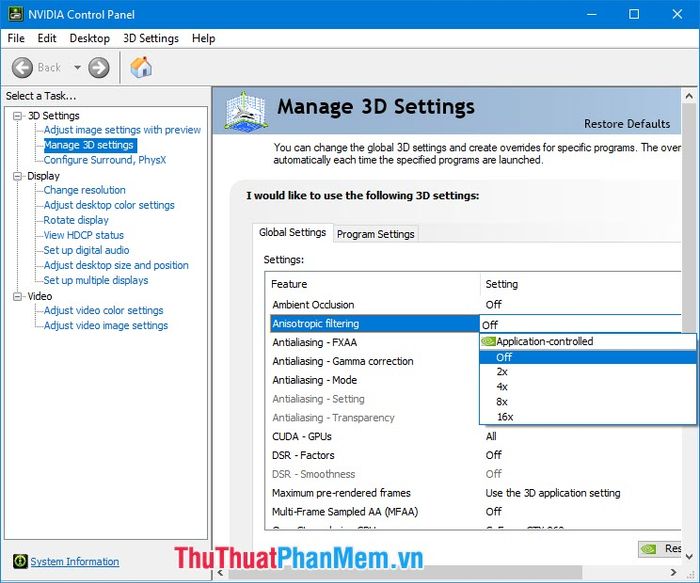Open Adjust desktop size and position
The image size is (700, 583).
[x=116, y=265]
